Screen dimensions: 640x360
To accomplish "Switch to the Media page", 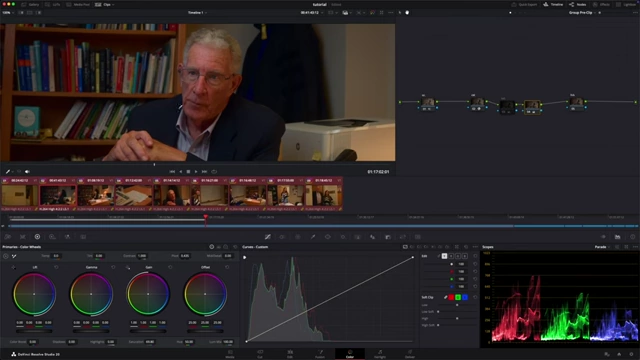I will click(x=230, y=354).
